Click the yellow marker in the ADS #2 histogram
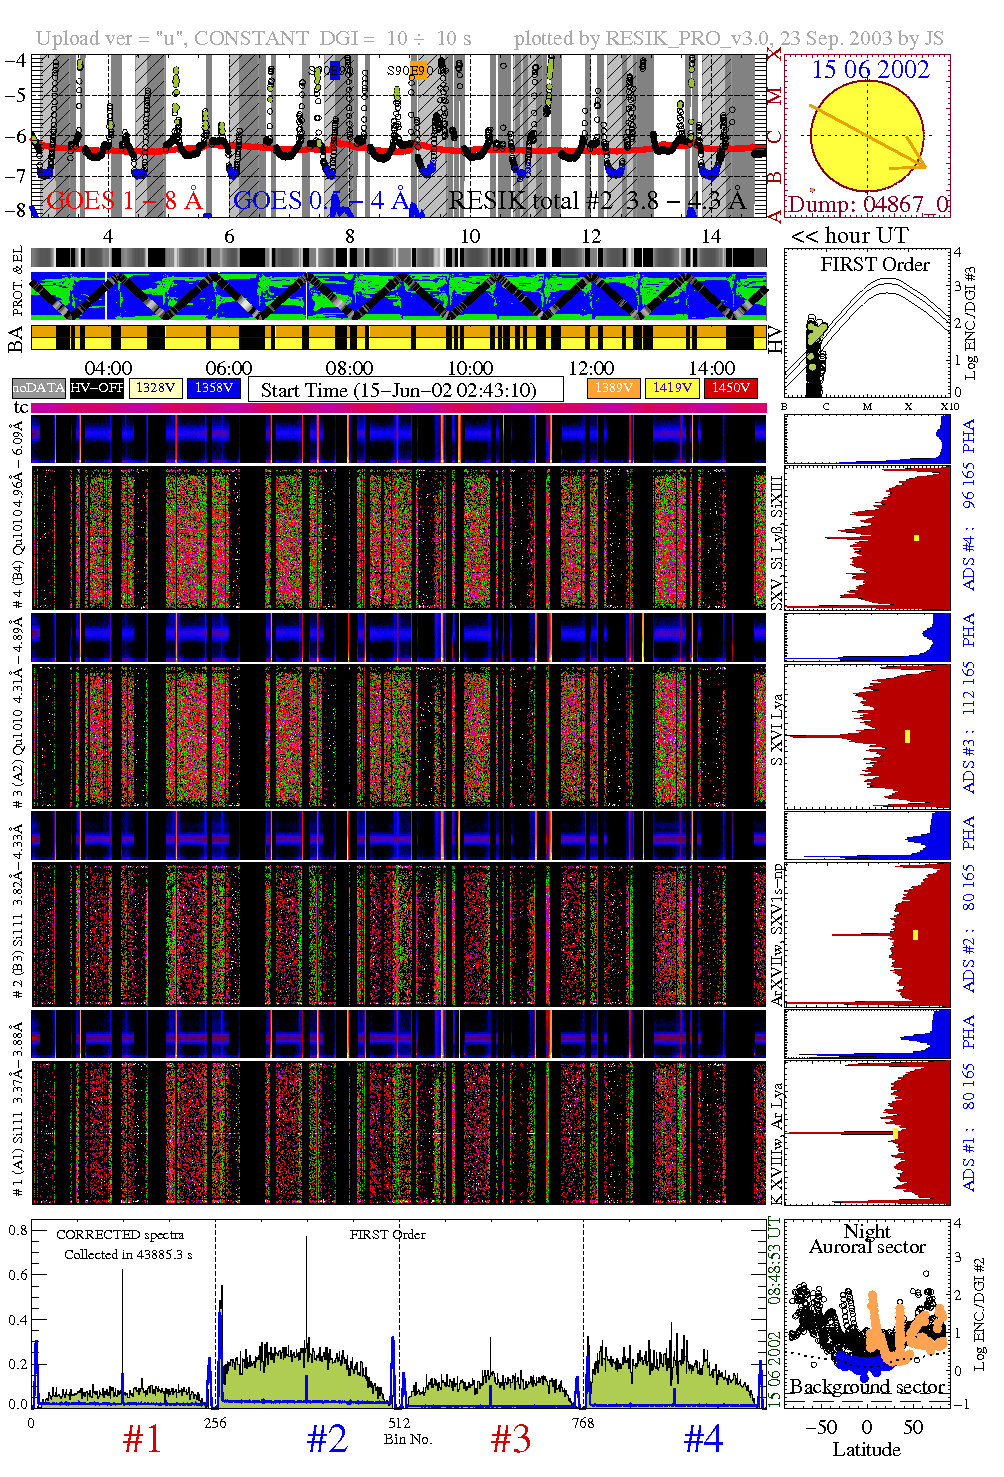 click(x=915, y=935)
